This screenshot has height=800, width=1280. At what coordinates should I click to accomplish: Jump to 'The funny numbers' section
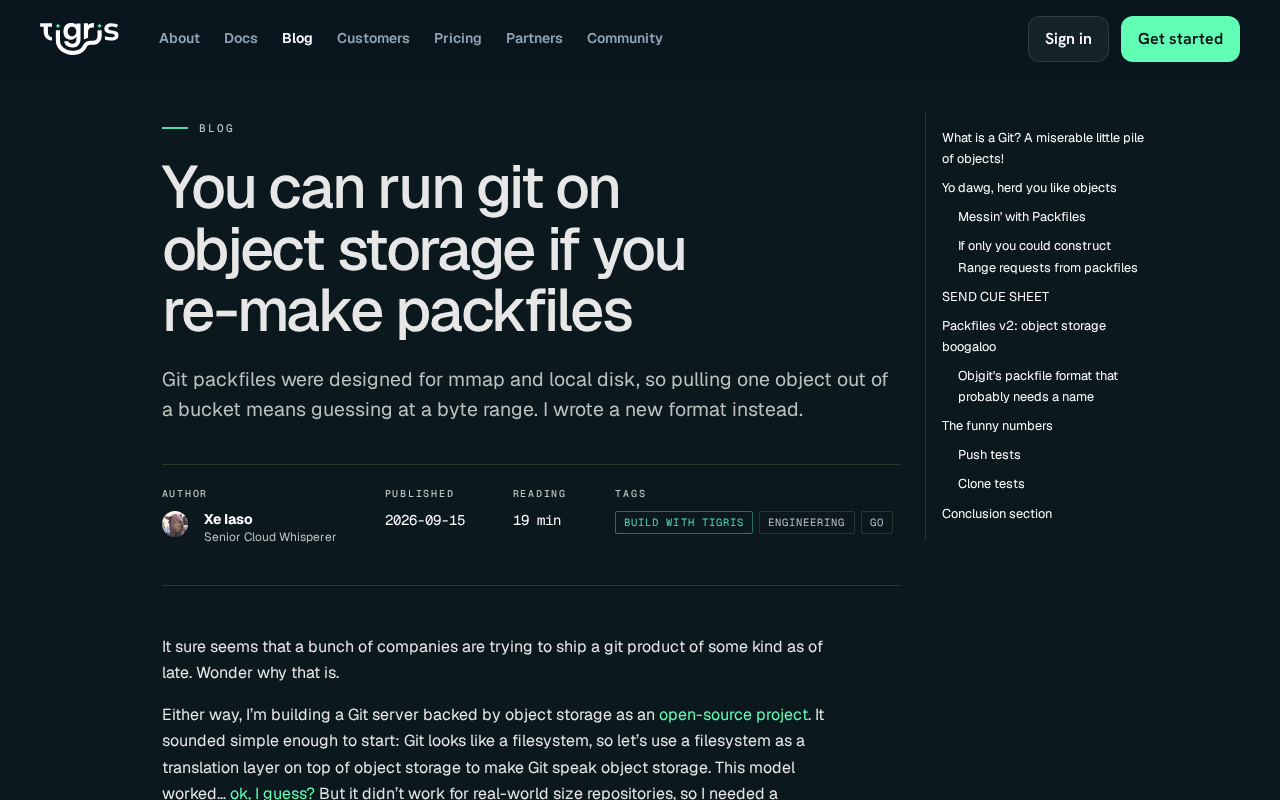click(997, 426)
